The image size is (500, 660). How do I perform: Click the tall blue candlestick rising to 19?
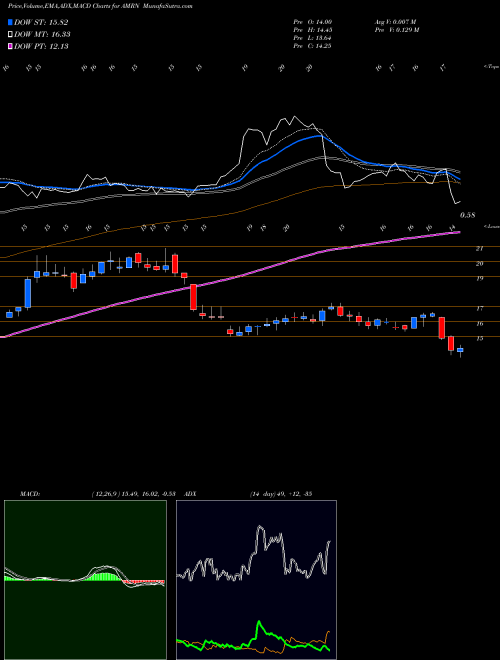(x=28, y=293)
